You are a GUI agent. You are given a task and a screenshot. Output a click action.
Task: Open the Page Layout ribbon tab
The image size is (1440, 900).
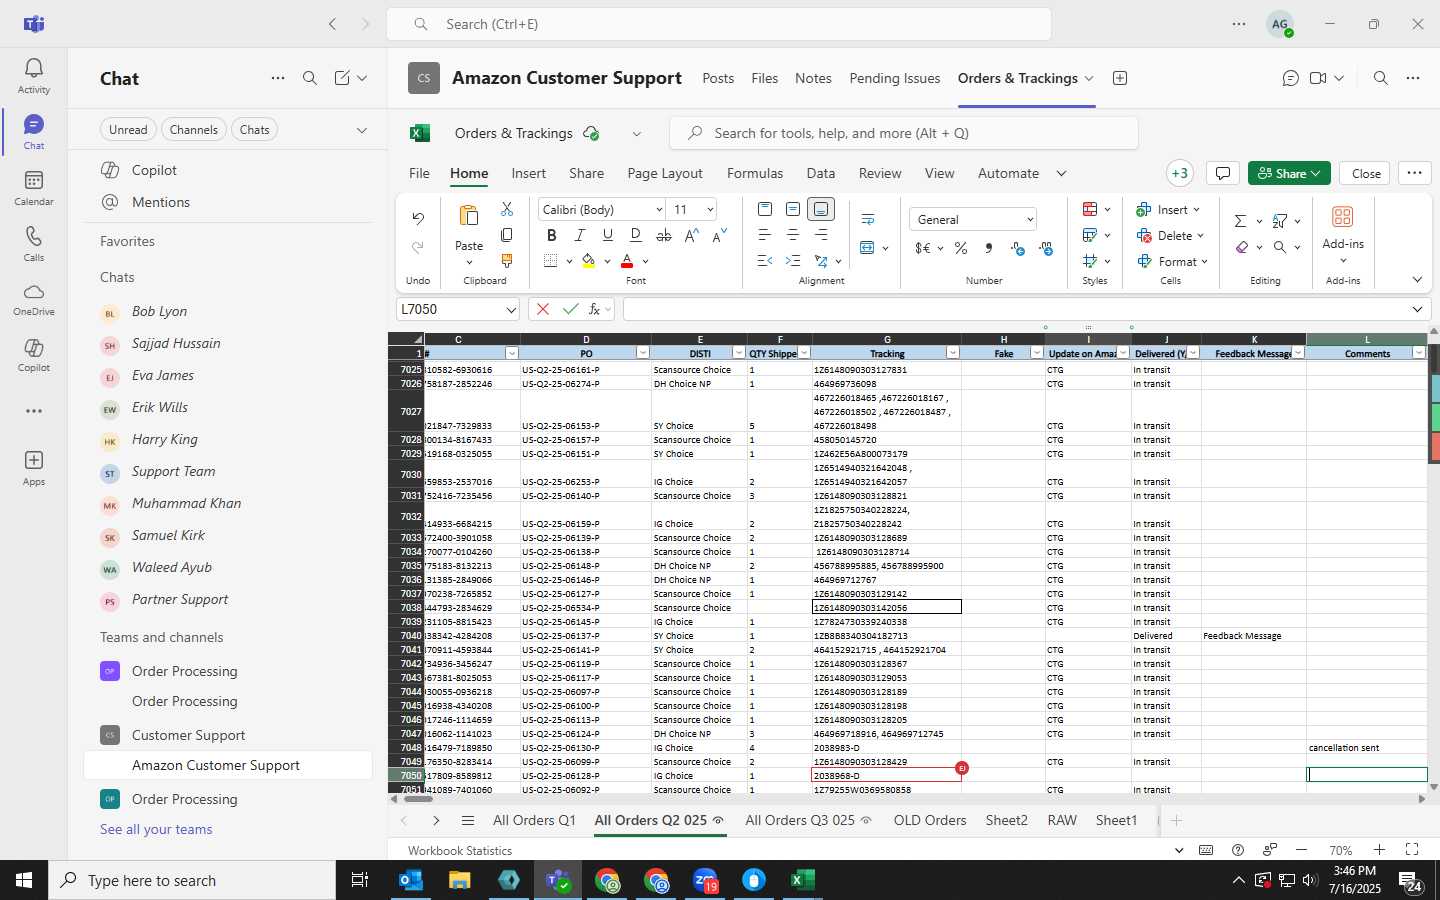click(x=665, y=173)
